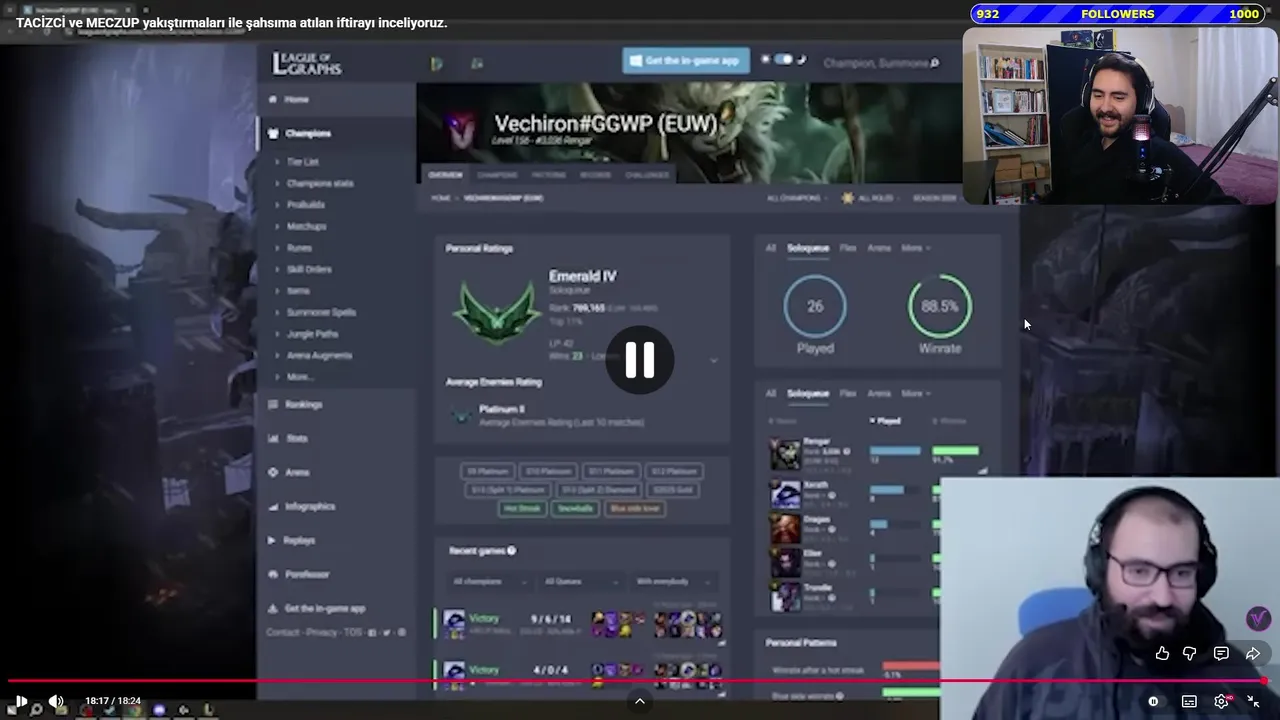Turn on subtitles captions button
The height and width of the screenshot is (720, 1280).
pyautogui.click(x=1189, y=701)
